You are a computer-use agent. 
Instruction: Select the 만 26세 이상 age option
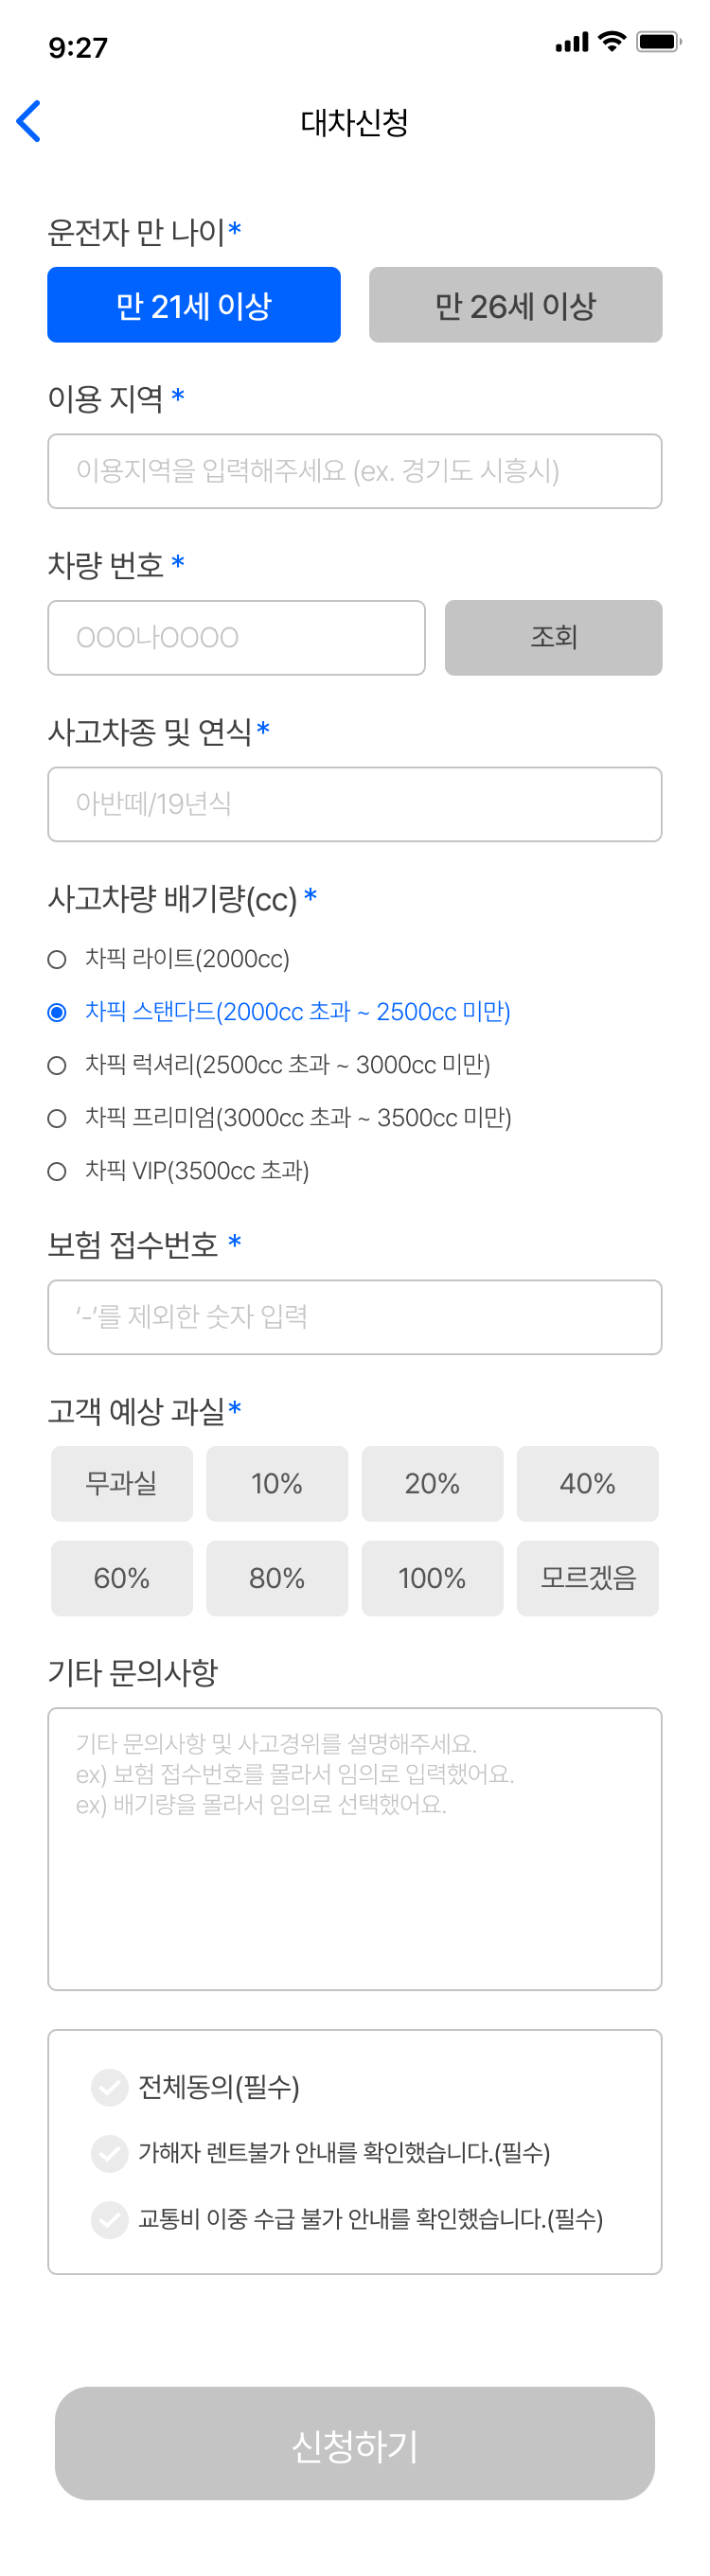click(x=515, y=305)
